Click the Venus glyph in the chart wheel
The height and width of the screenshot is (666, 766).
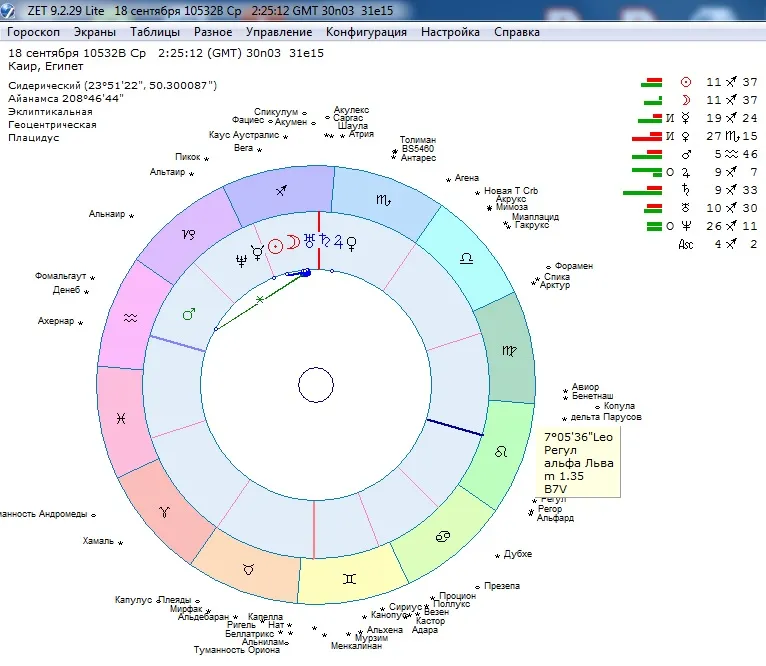(351, 242)
